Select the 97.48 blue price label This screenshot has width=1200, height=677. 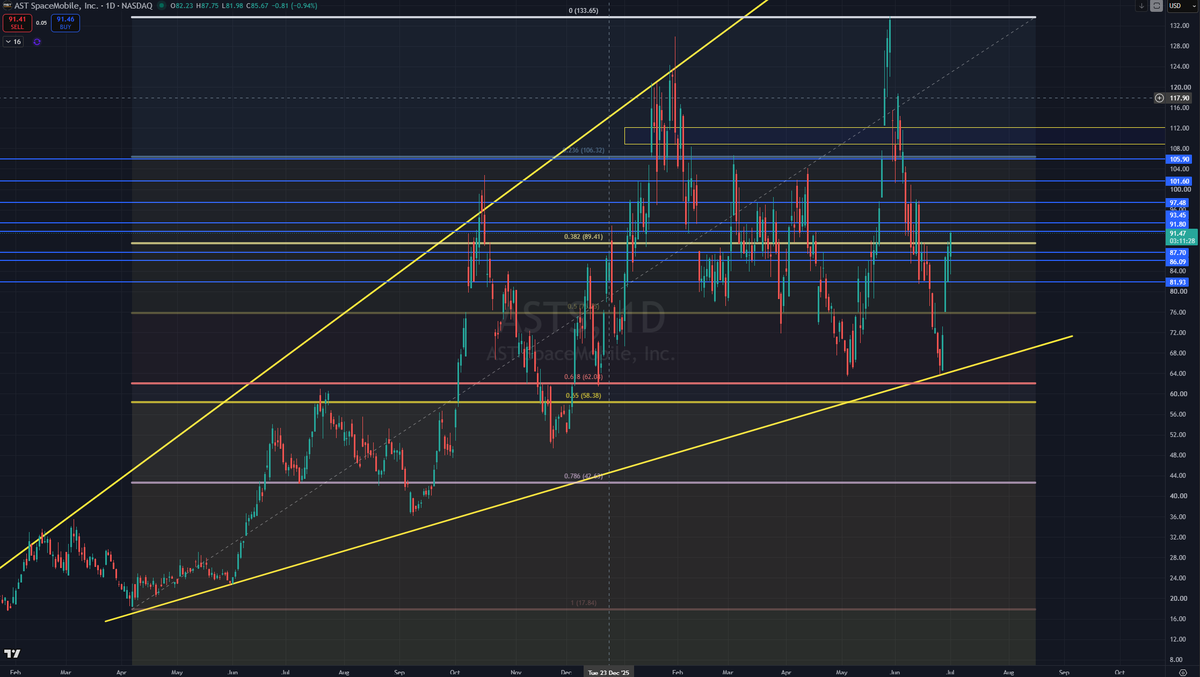coord(1178,203)
